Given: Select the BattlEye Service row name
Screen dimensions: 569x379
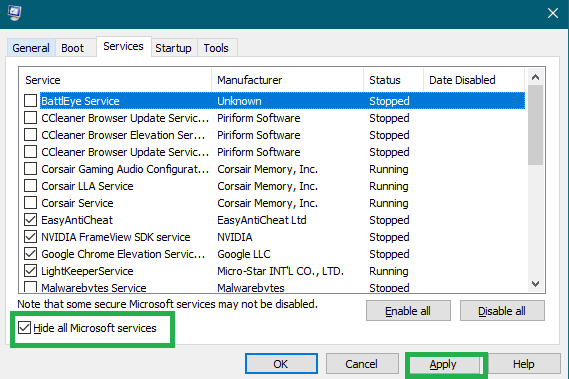Looking at the screenshot, I should [x=80, y=101].
